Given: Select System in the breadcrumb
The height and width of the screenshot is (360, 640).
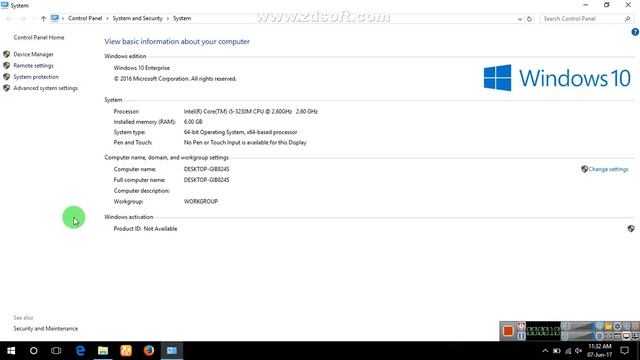Looking at the screenshot, I should tap(182, 18).
